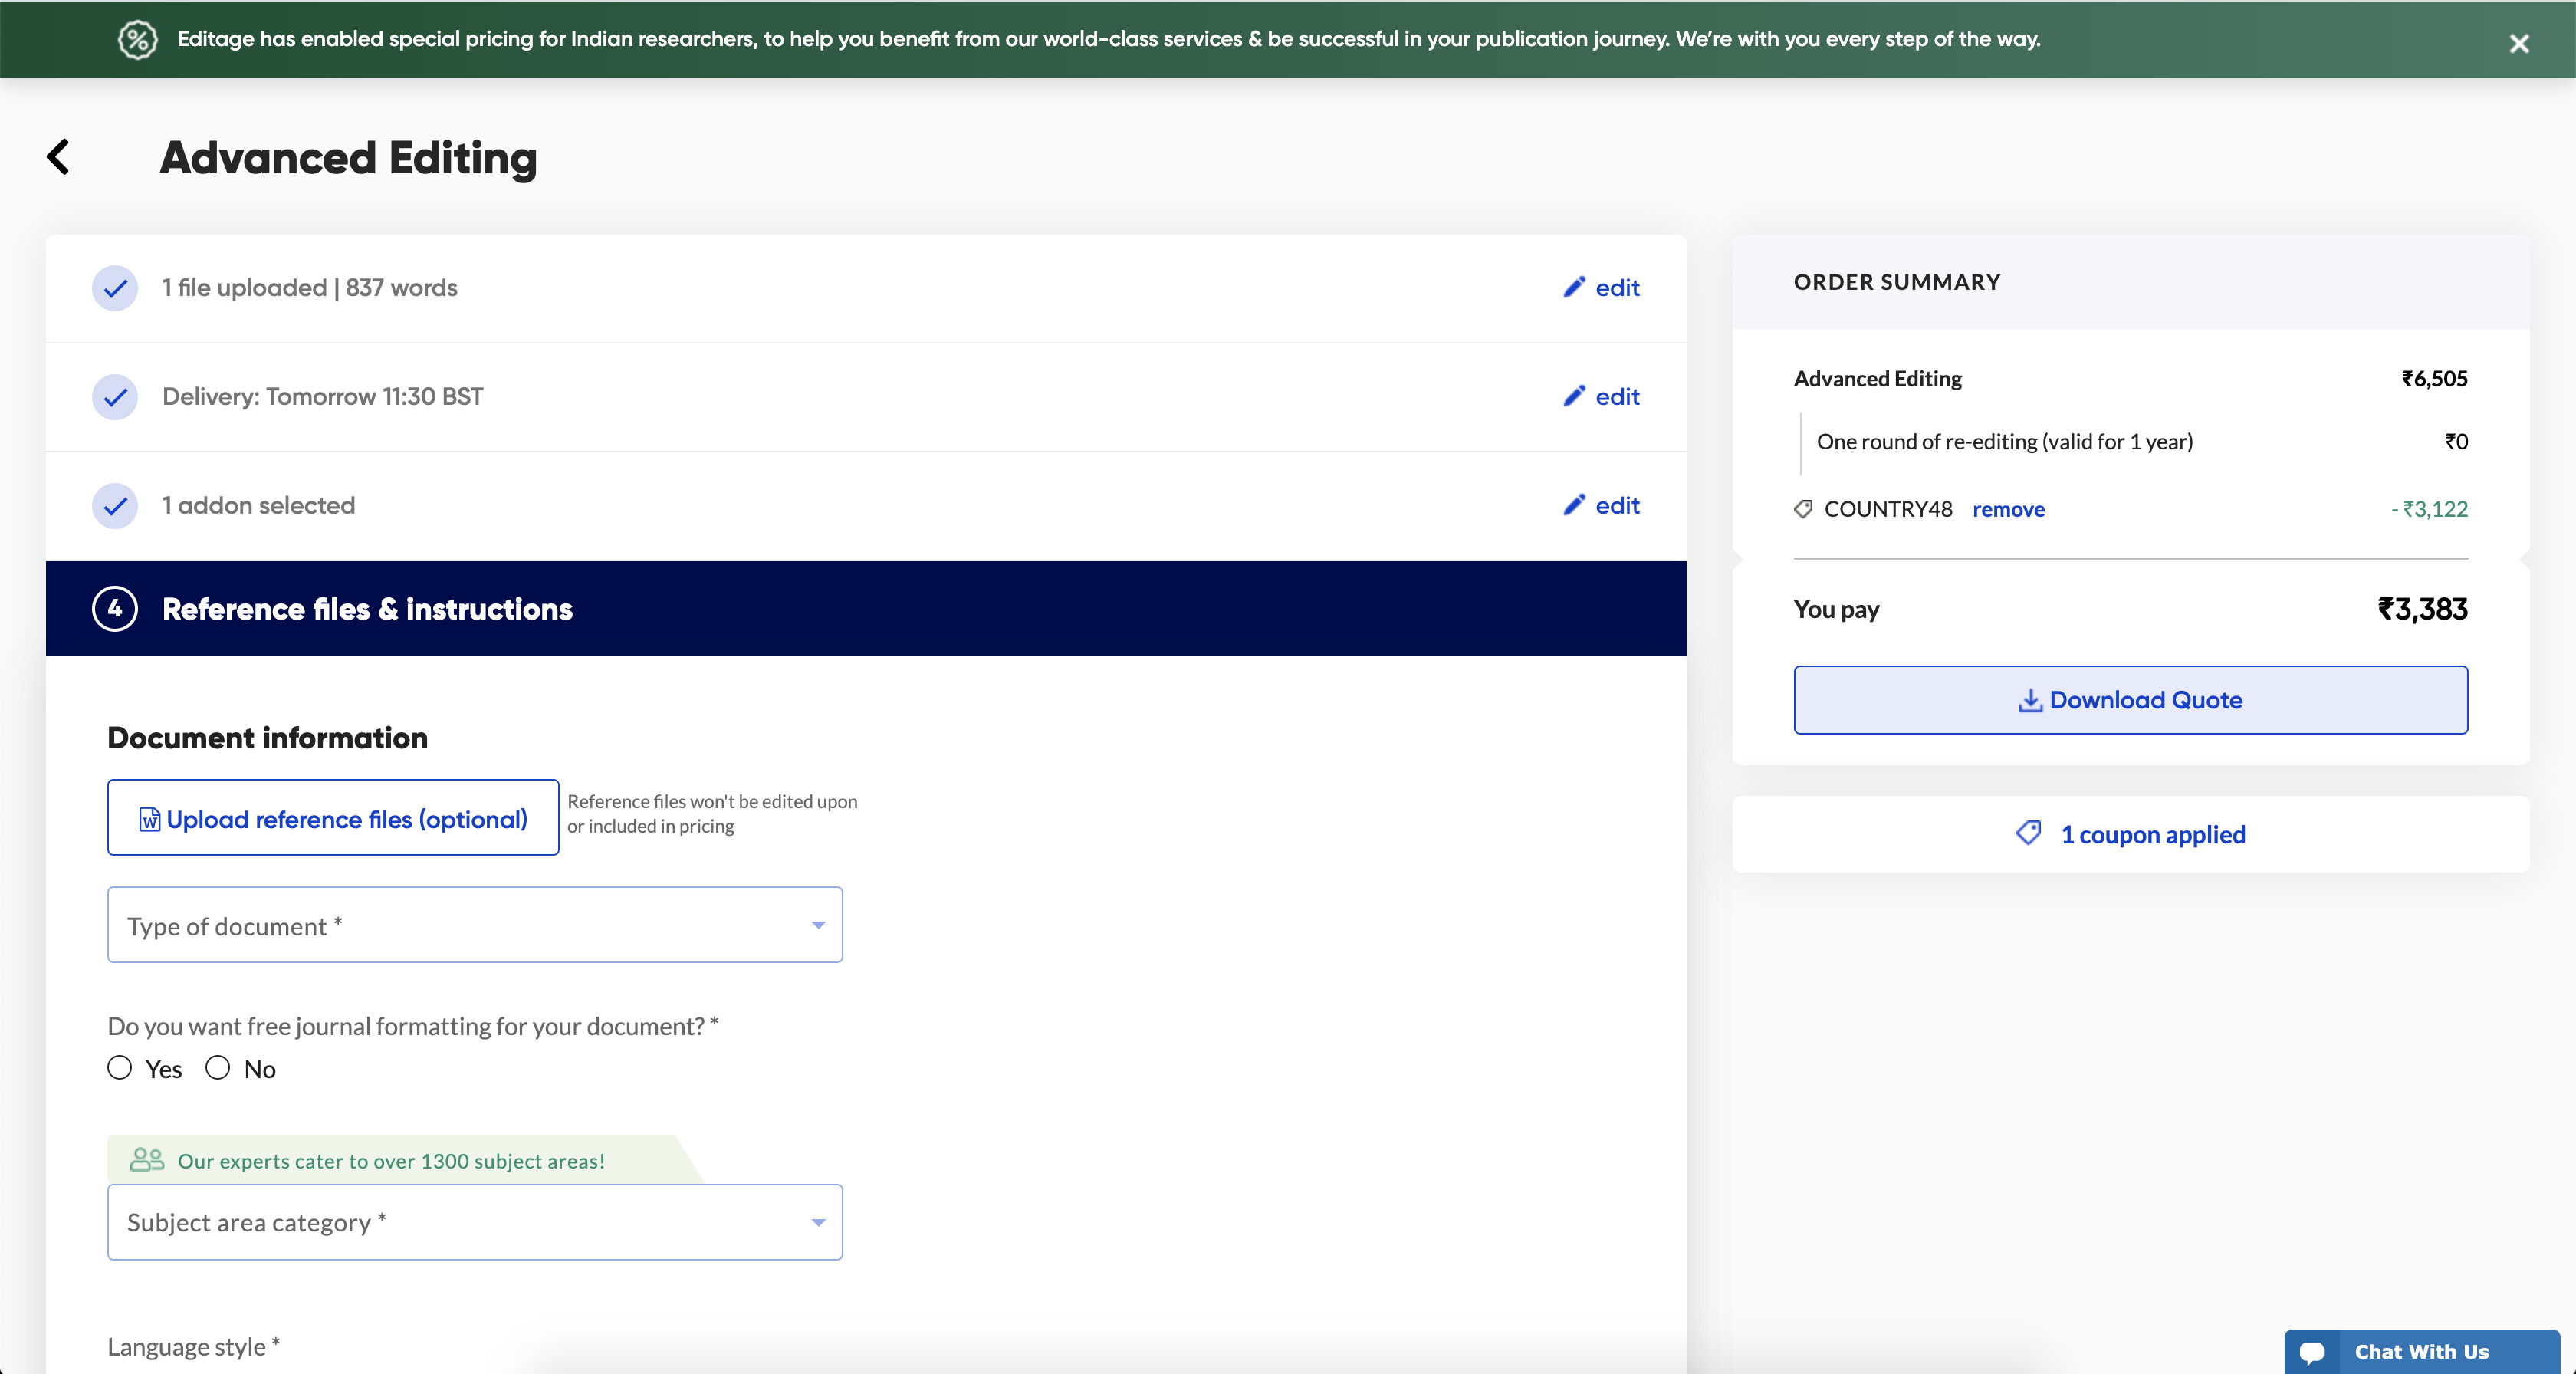Select No for free journal formatting
2576x1374 pixels.
218,1068
